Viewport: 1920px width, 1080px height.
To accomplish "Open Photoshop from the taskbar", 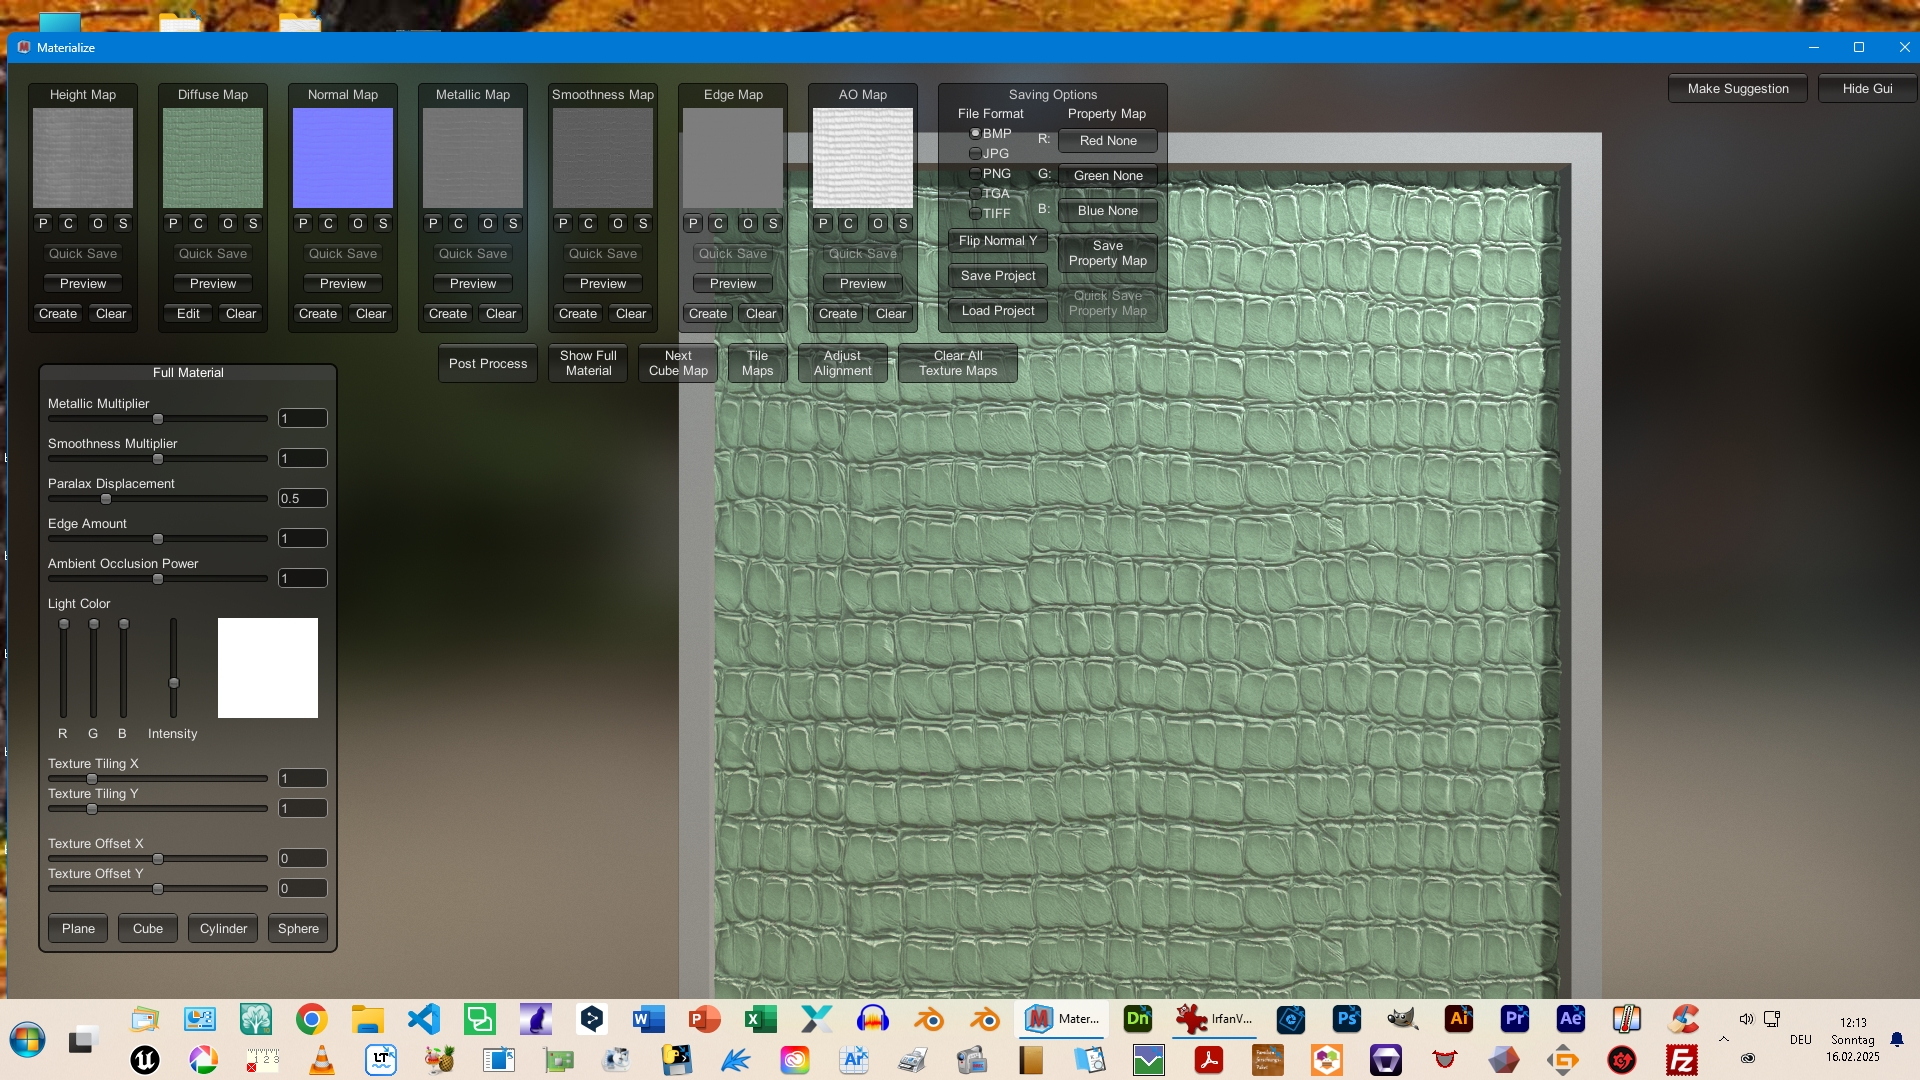I will (1347, 1019).
